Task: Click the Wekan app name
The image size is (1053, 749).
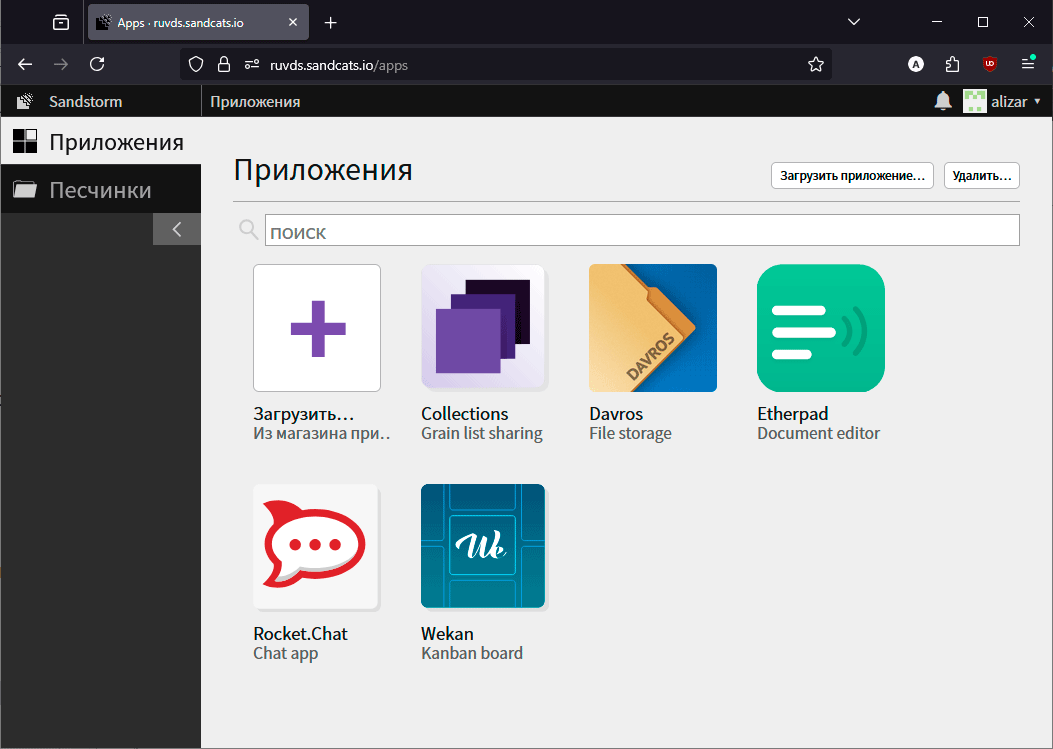Action: click(x=447, y=633)
